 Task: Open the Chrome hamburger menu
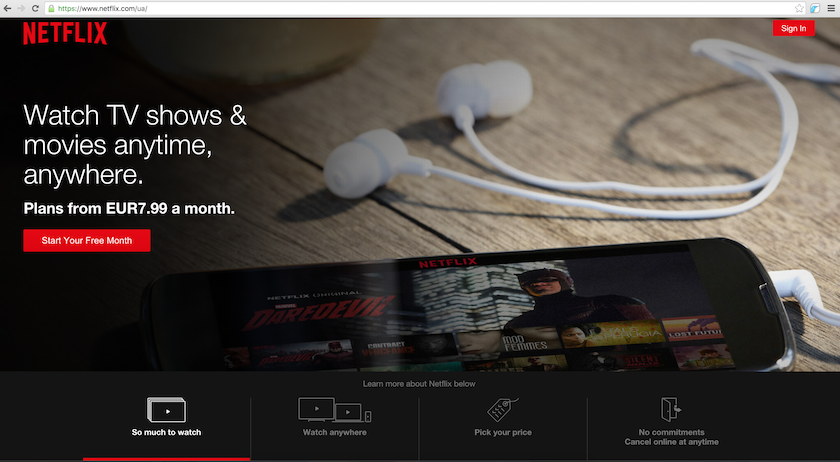[x=831, y=9]
